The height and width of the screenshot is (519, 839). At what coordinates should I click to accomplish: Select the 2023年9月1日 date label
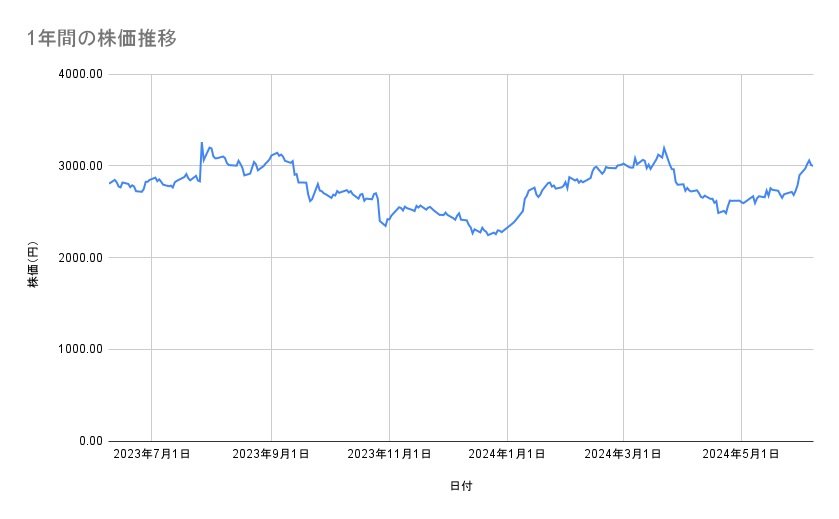click(x=271, y=455)
